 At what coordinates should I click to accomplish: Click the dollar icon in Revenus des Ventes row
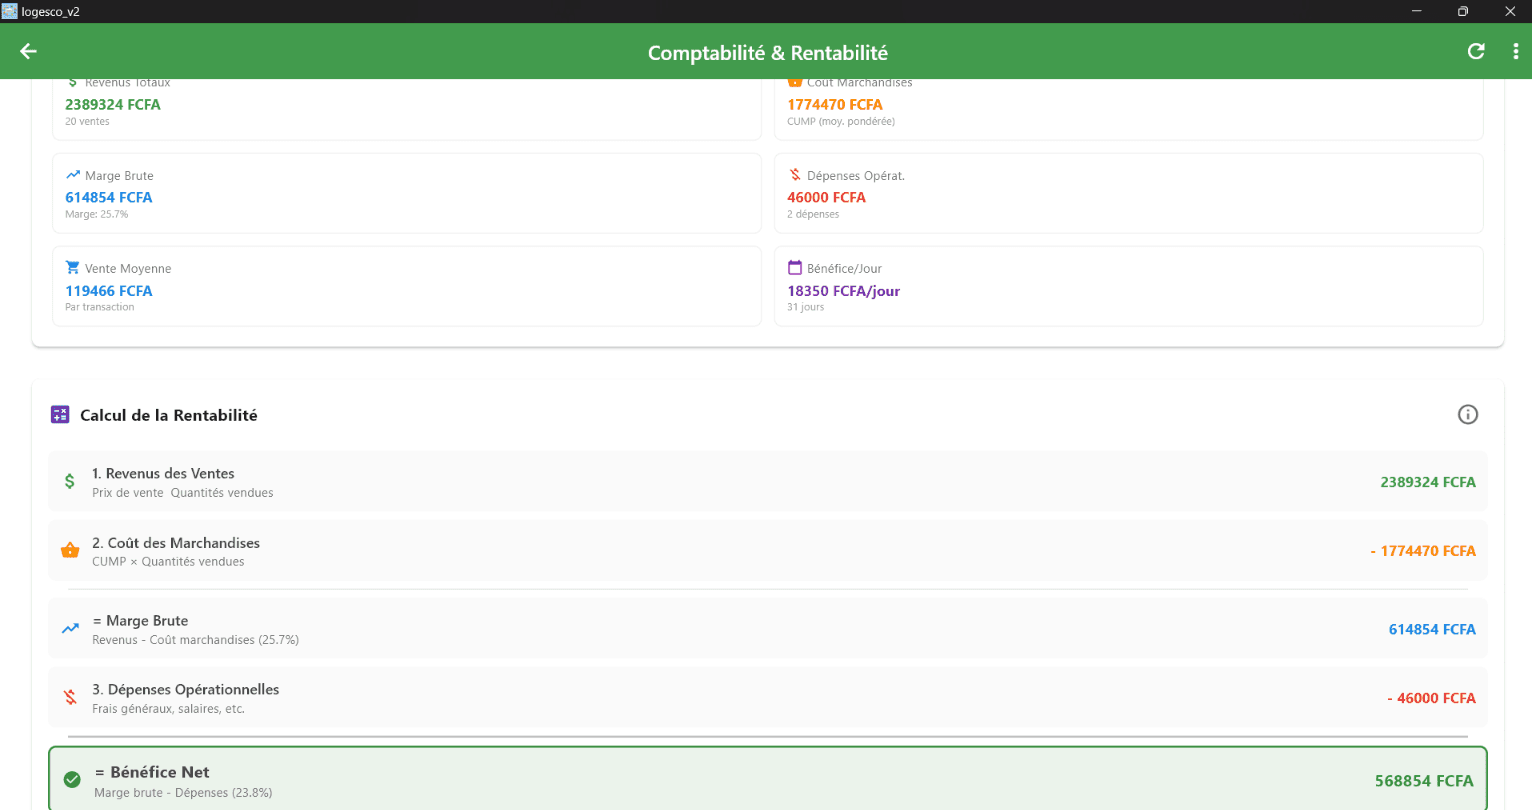pyautogui.click(x=69, y=481)
